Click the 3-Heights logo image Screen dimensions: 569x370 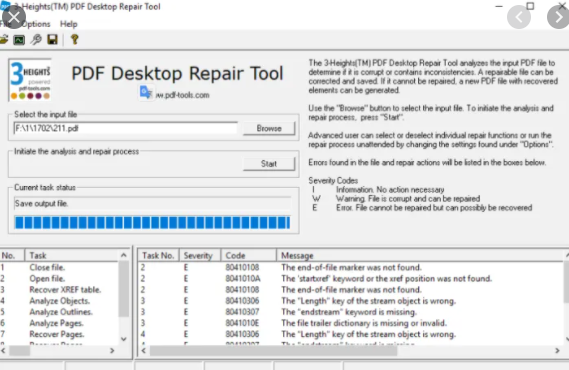pos(30,80)
